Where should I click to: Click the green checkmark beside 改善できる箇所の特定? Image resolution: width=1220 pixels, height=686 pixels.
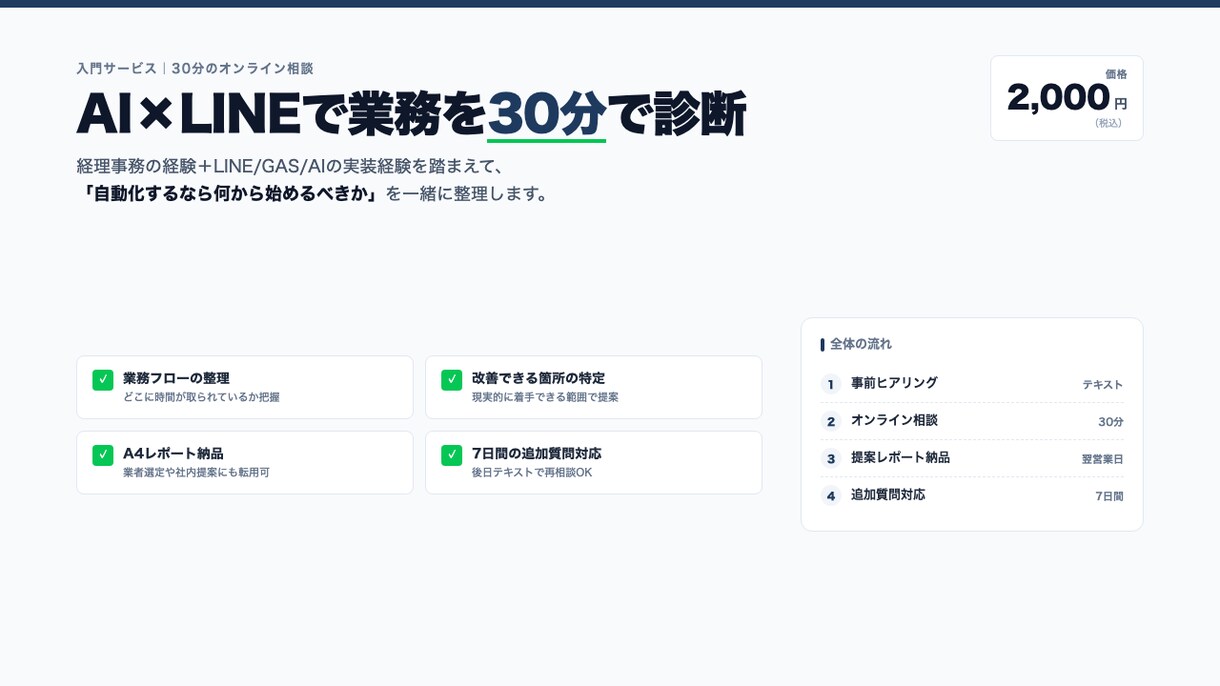tap(452, 380)
